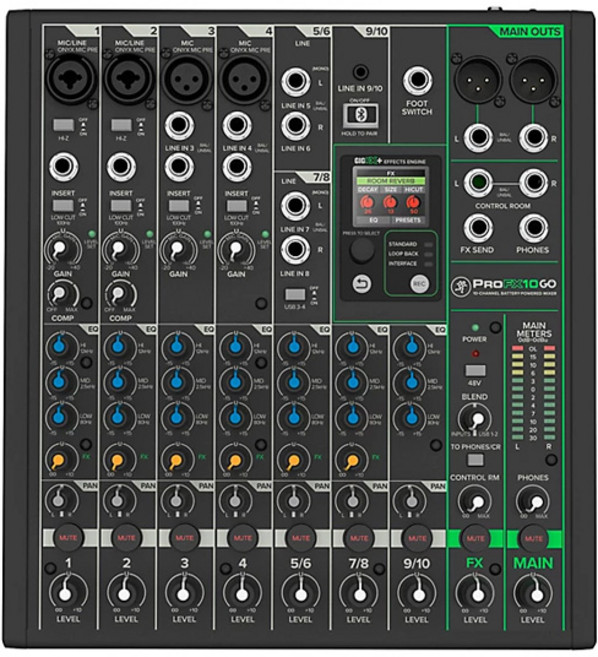Click the main out L quarter-inch jack
Image resolution: width=598 pixels, height=657 pixels.
click(479, 137)
